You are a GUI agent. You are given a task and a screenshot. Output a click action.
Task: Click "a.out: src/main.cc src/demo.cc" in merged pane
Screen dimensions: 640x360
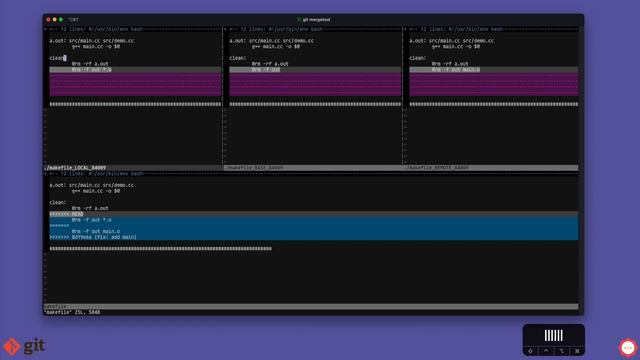(x=91, y=185)
